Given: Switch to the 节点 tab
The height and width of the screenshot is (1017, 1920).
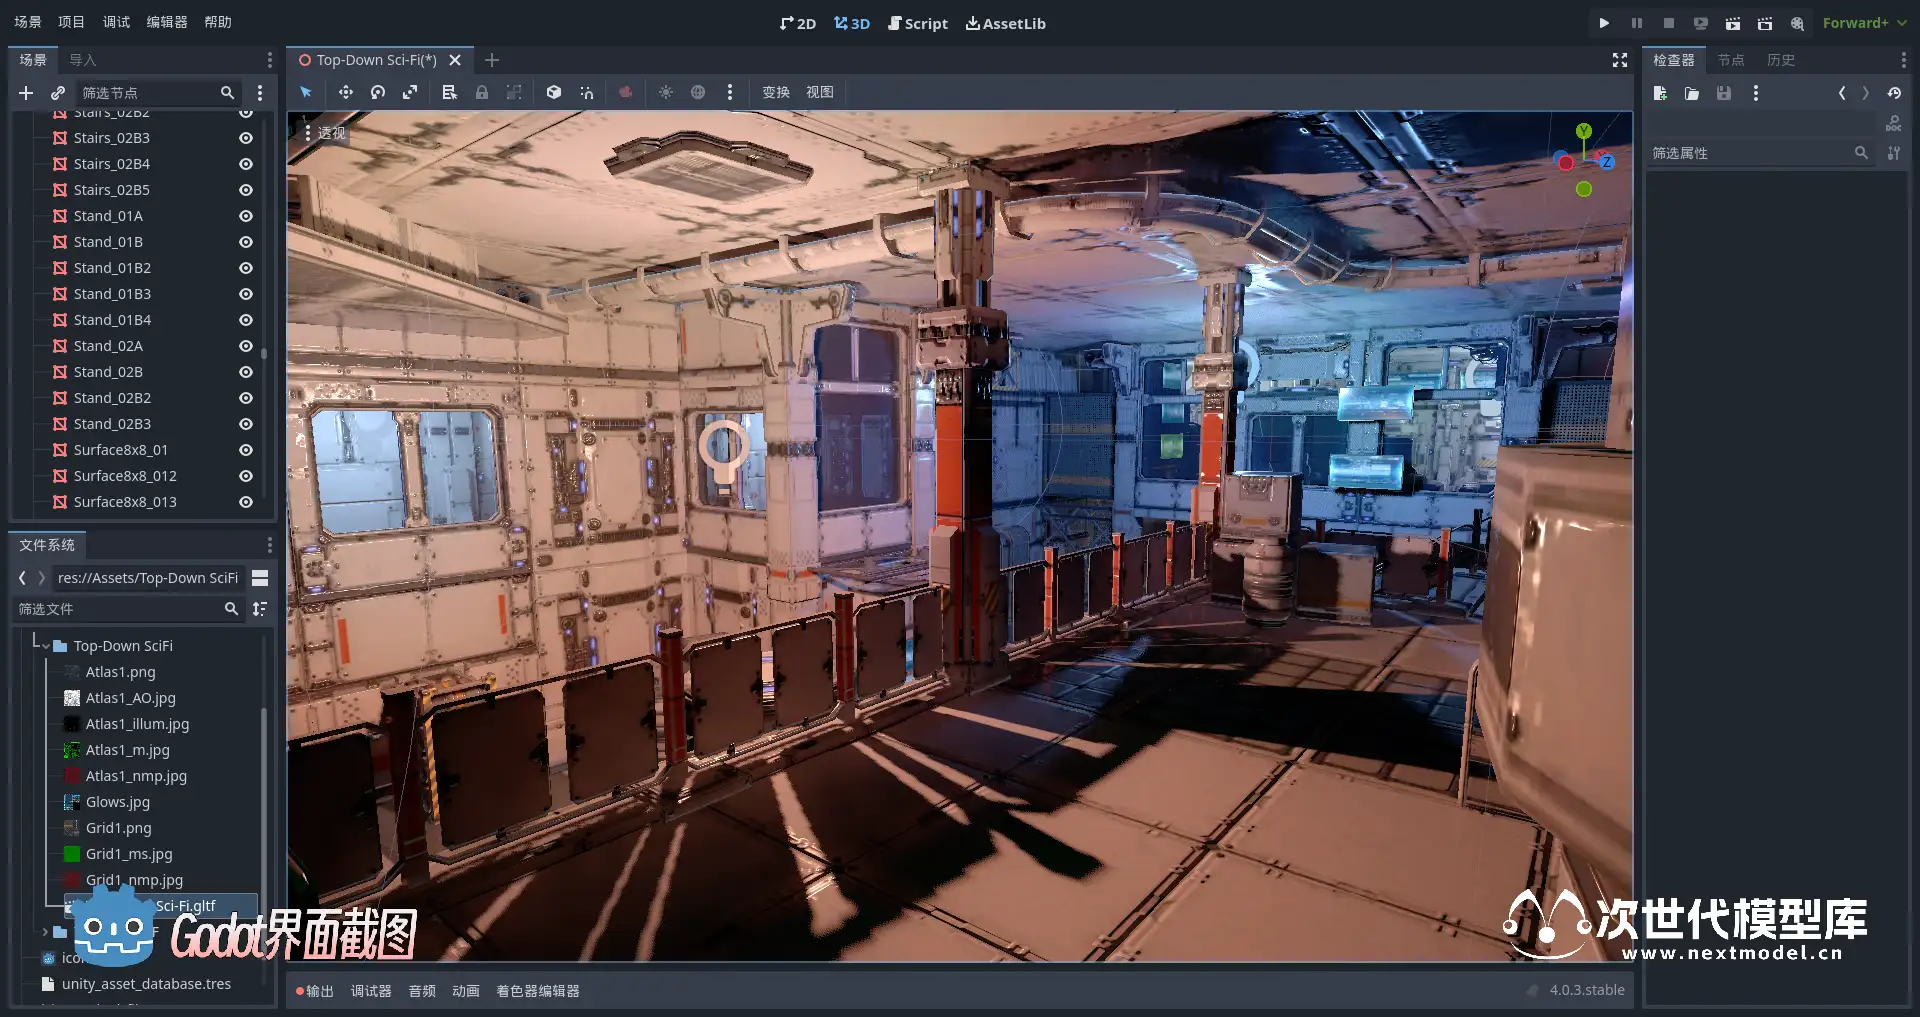Looking at the screenshot, I should 1730,60.
